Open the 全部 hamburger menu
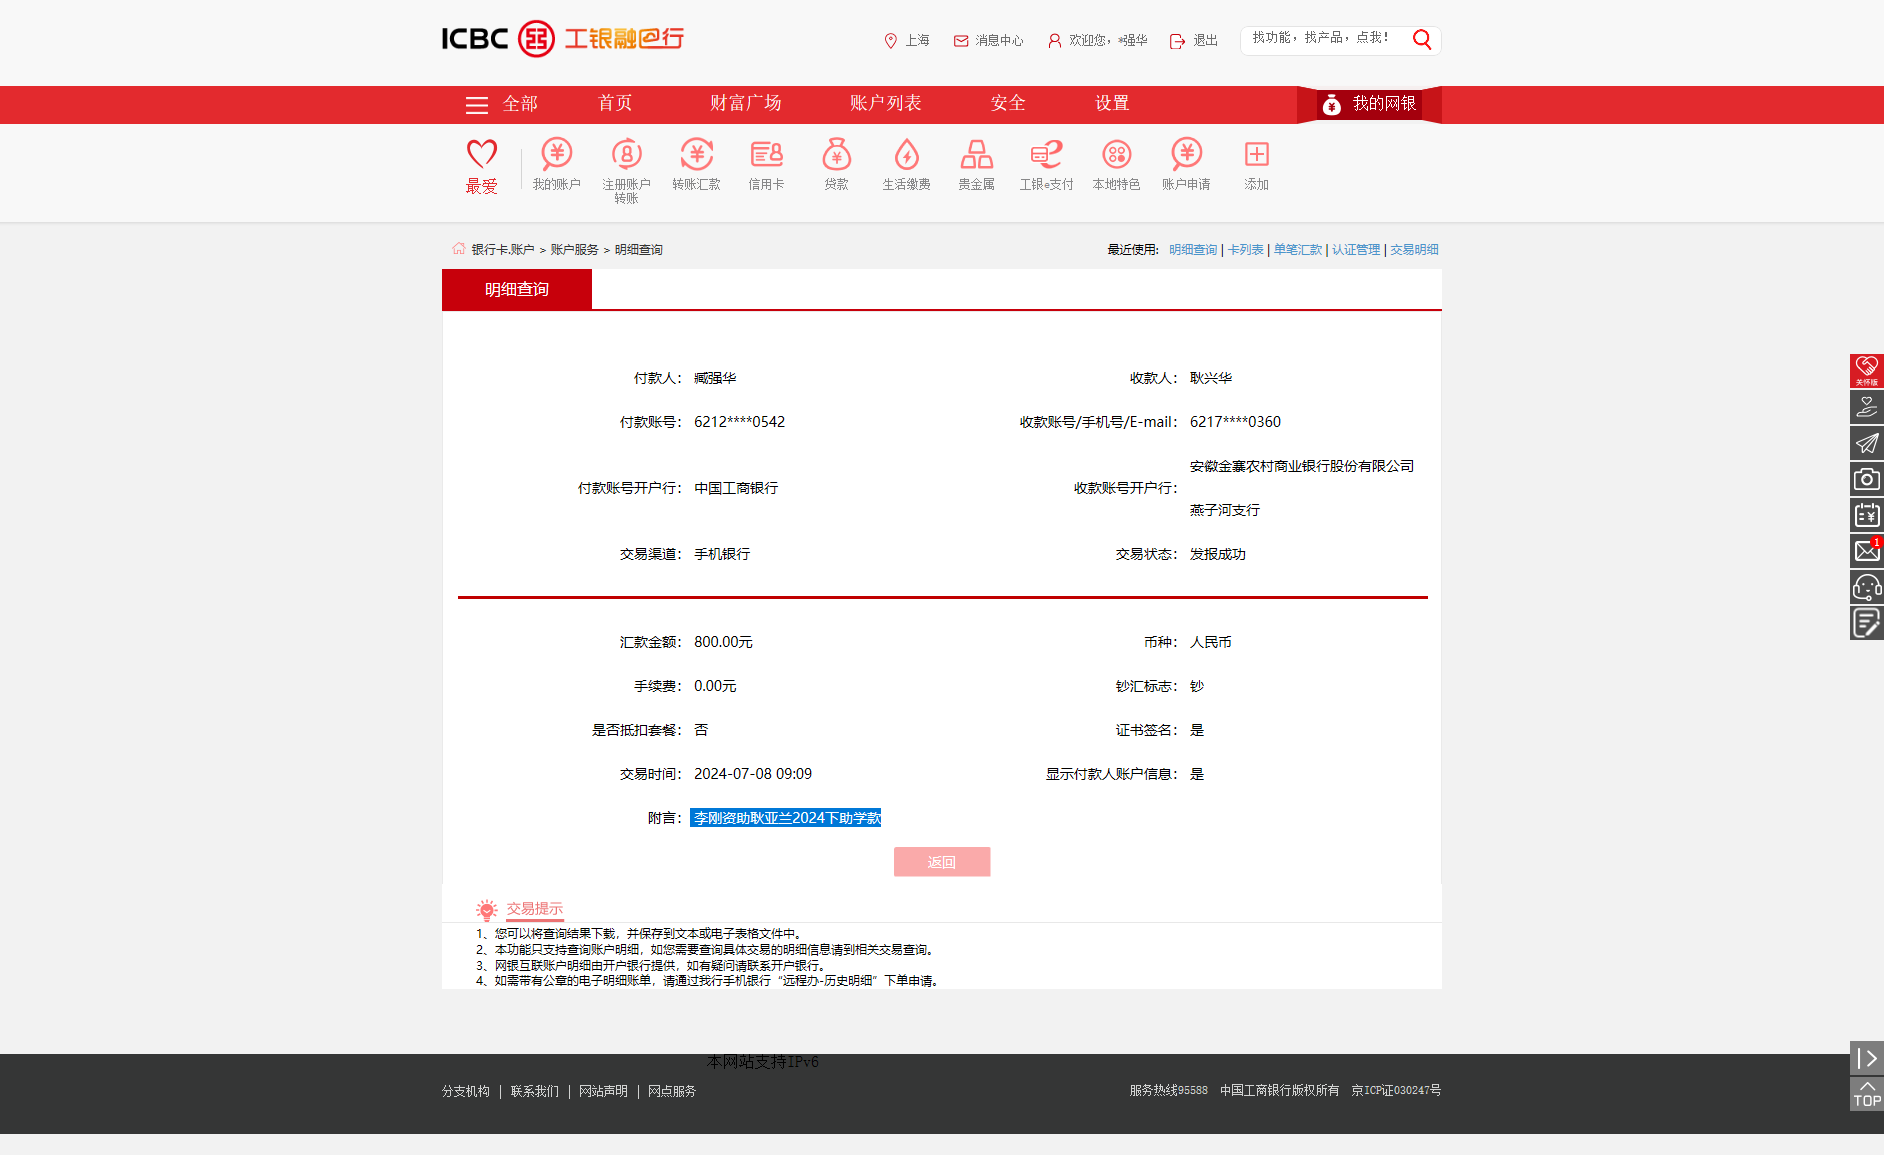The height and width of the screenshot is (1155, 1884). pos(501,104)
